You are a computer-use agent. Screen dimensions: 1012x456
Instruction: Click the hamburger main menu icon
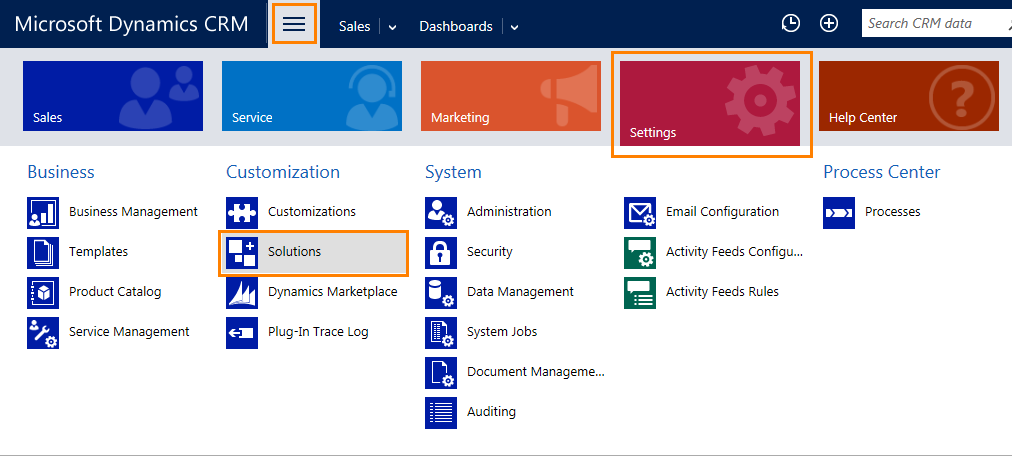point(294,25)
